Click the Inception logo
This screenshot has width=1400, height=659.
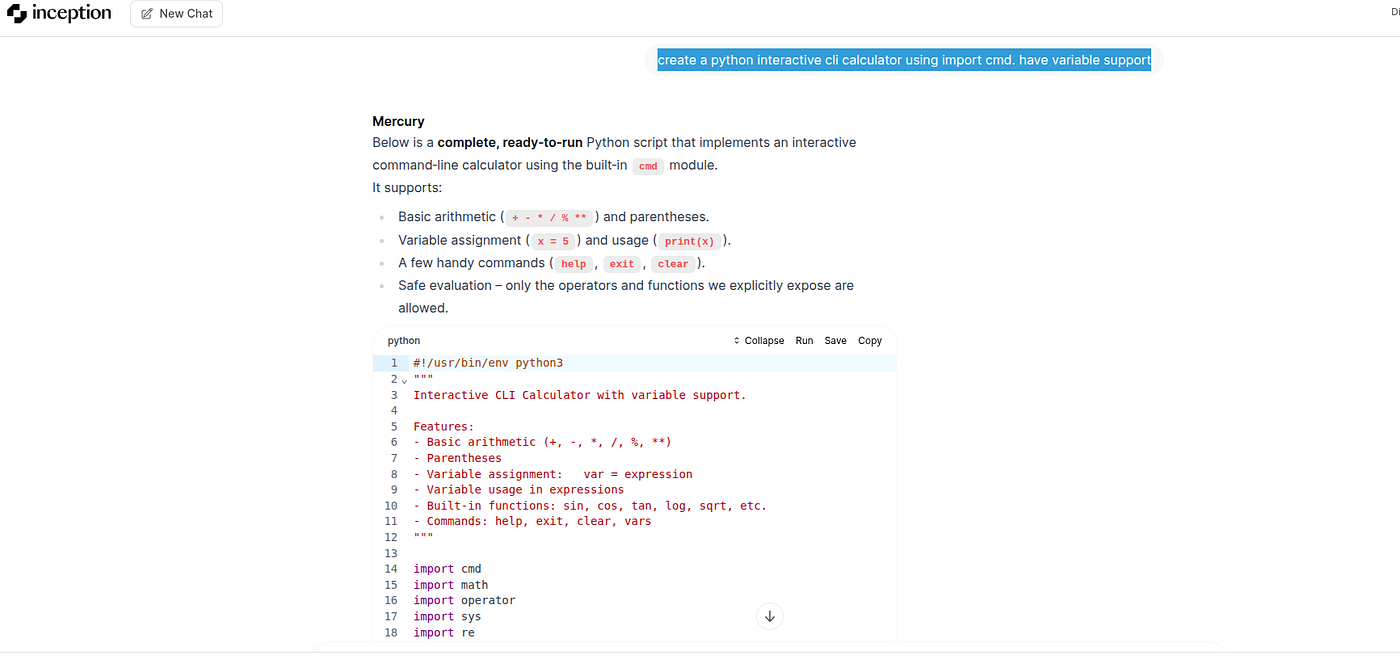(58, 14)
